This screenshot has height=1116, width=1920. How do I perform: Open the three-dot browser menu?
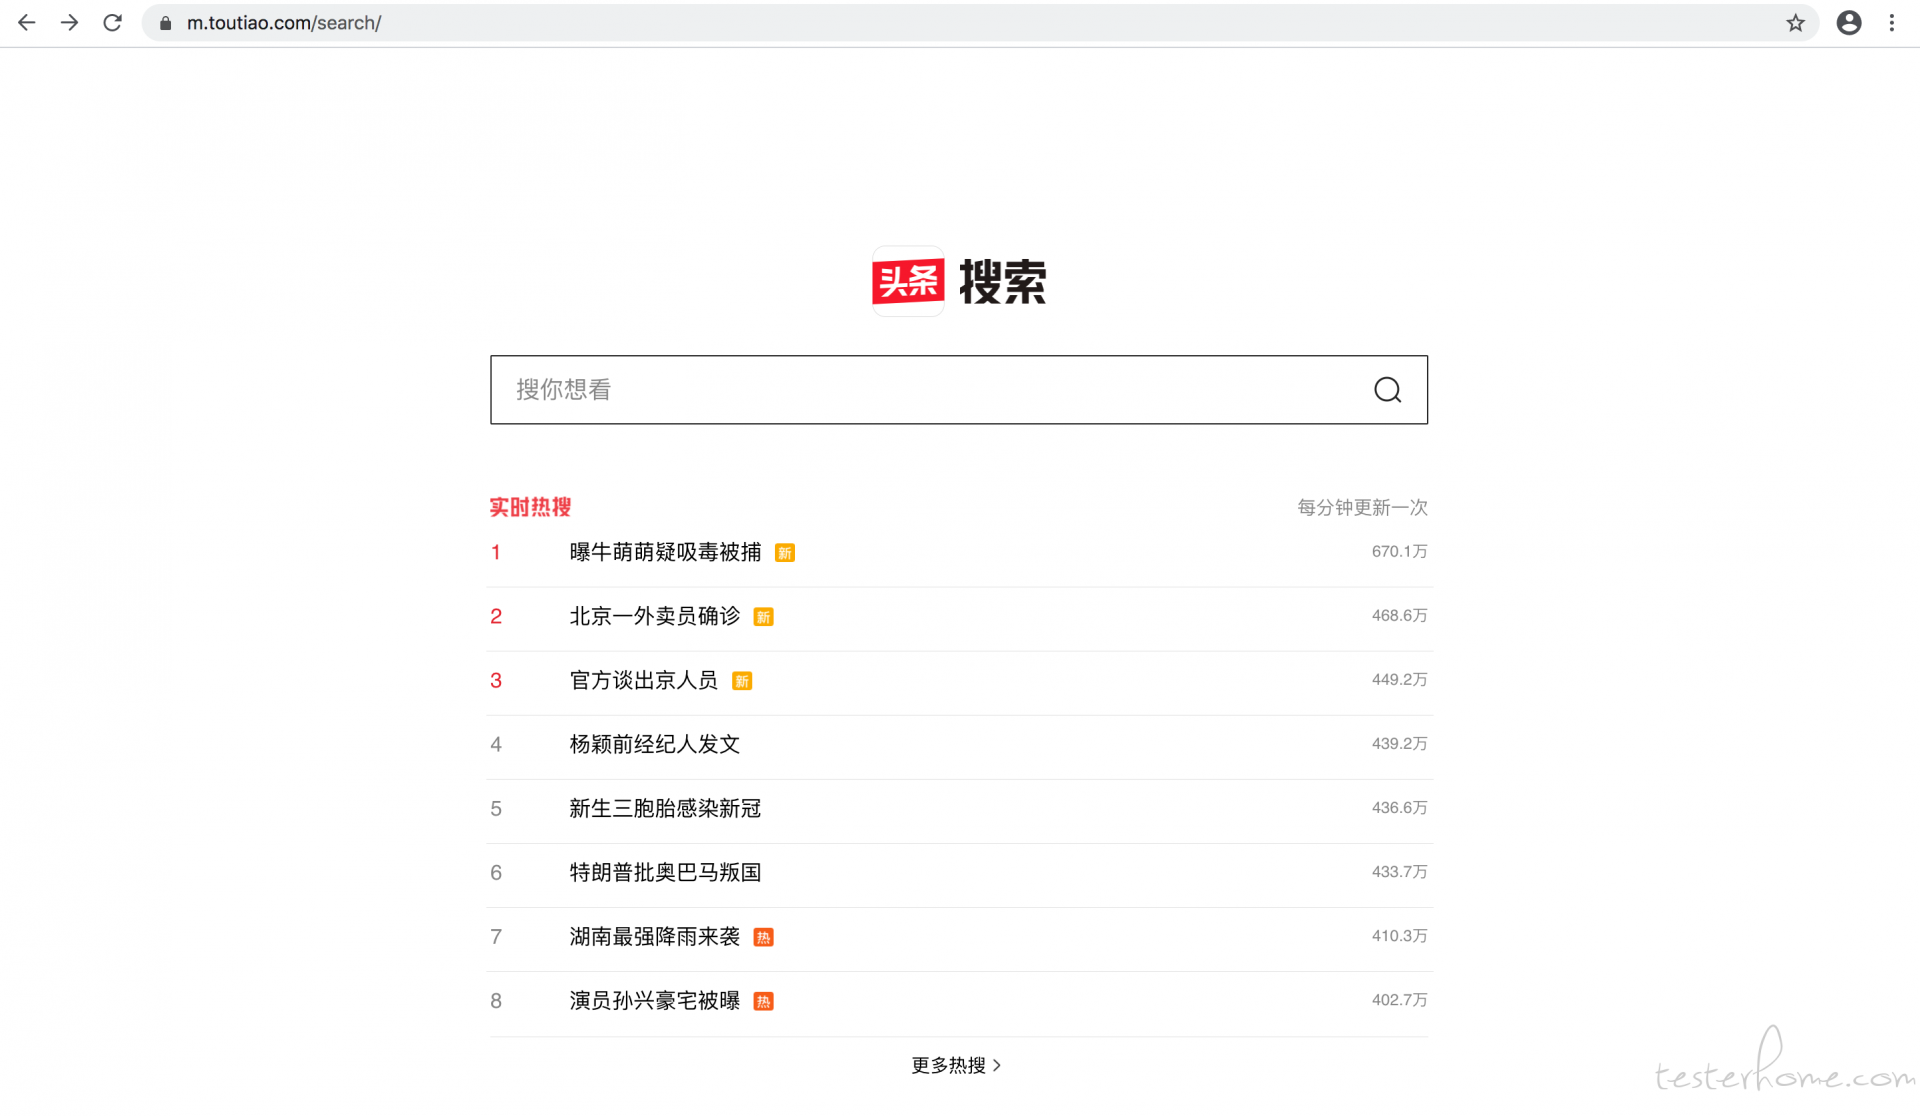(1891, 23)
